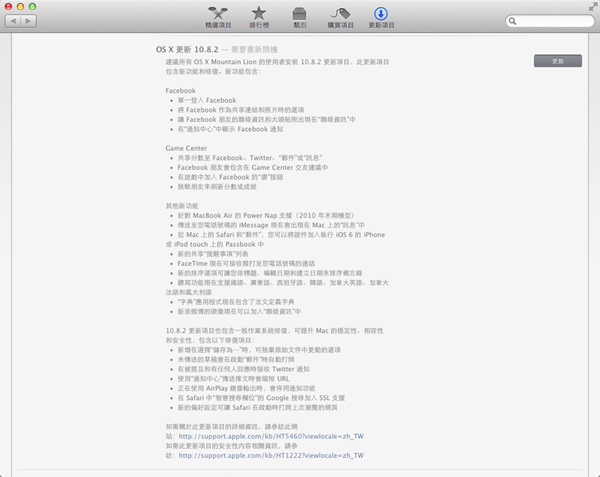Click the search magnifier icon
Viewport: 600px width, 477px height.
tap(512, 21)
